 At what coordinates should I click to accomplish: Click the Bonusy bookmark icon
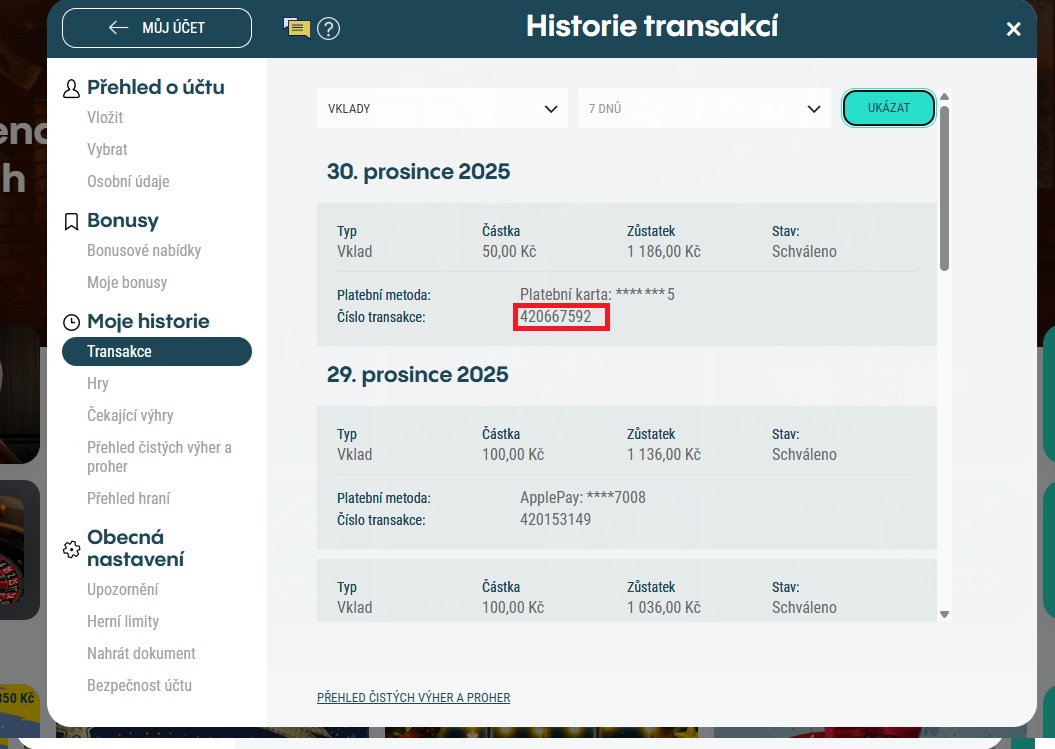71,221
